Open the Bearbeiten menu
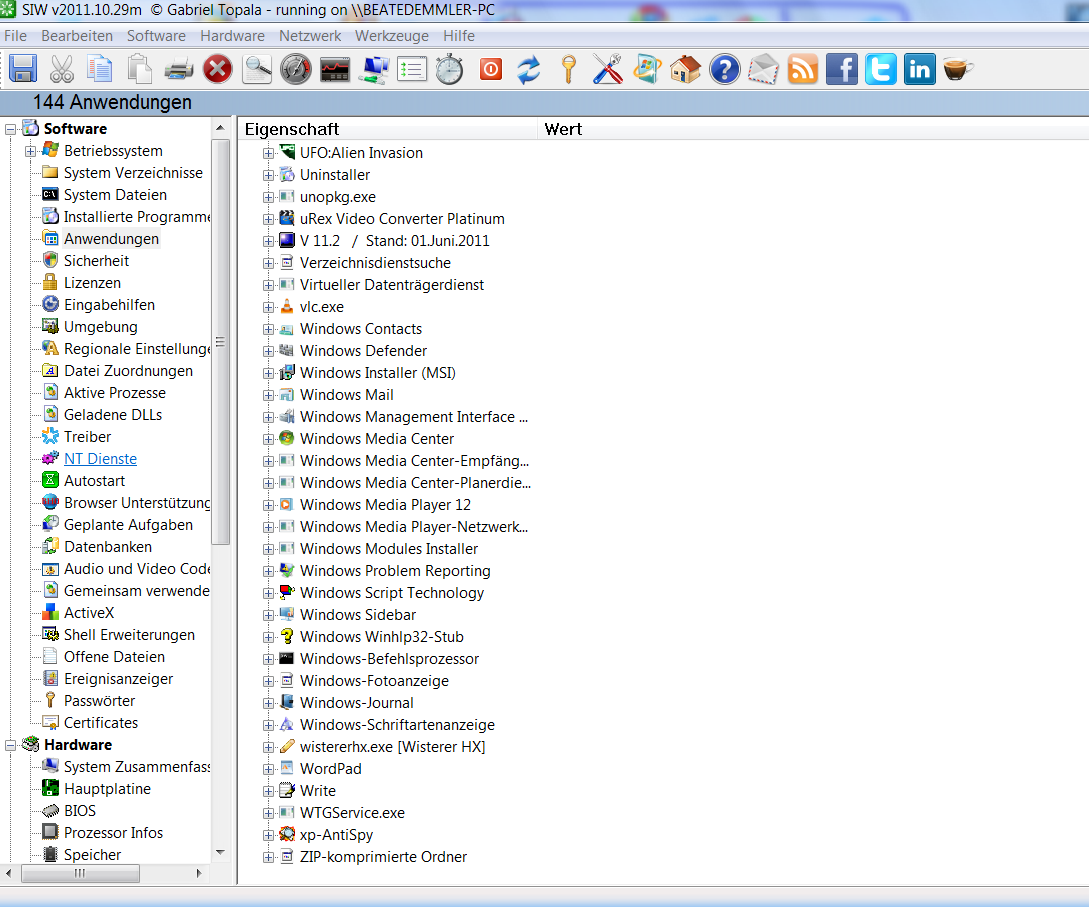 pyautogui.click(x=76, y=36)
